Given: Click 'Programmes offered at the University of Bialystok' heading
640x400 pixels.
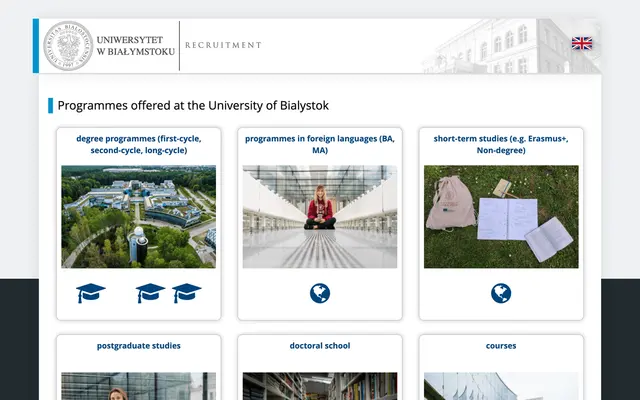Looking at the screenshot, I should tap(193, 106).
